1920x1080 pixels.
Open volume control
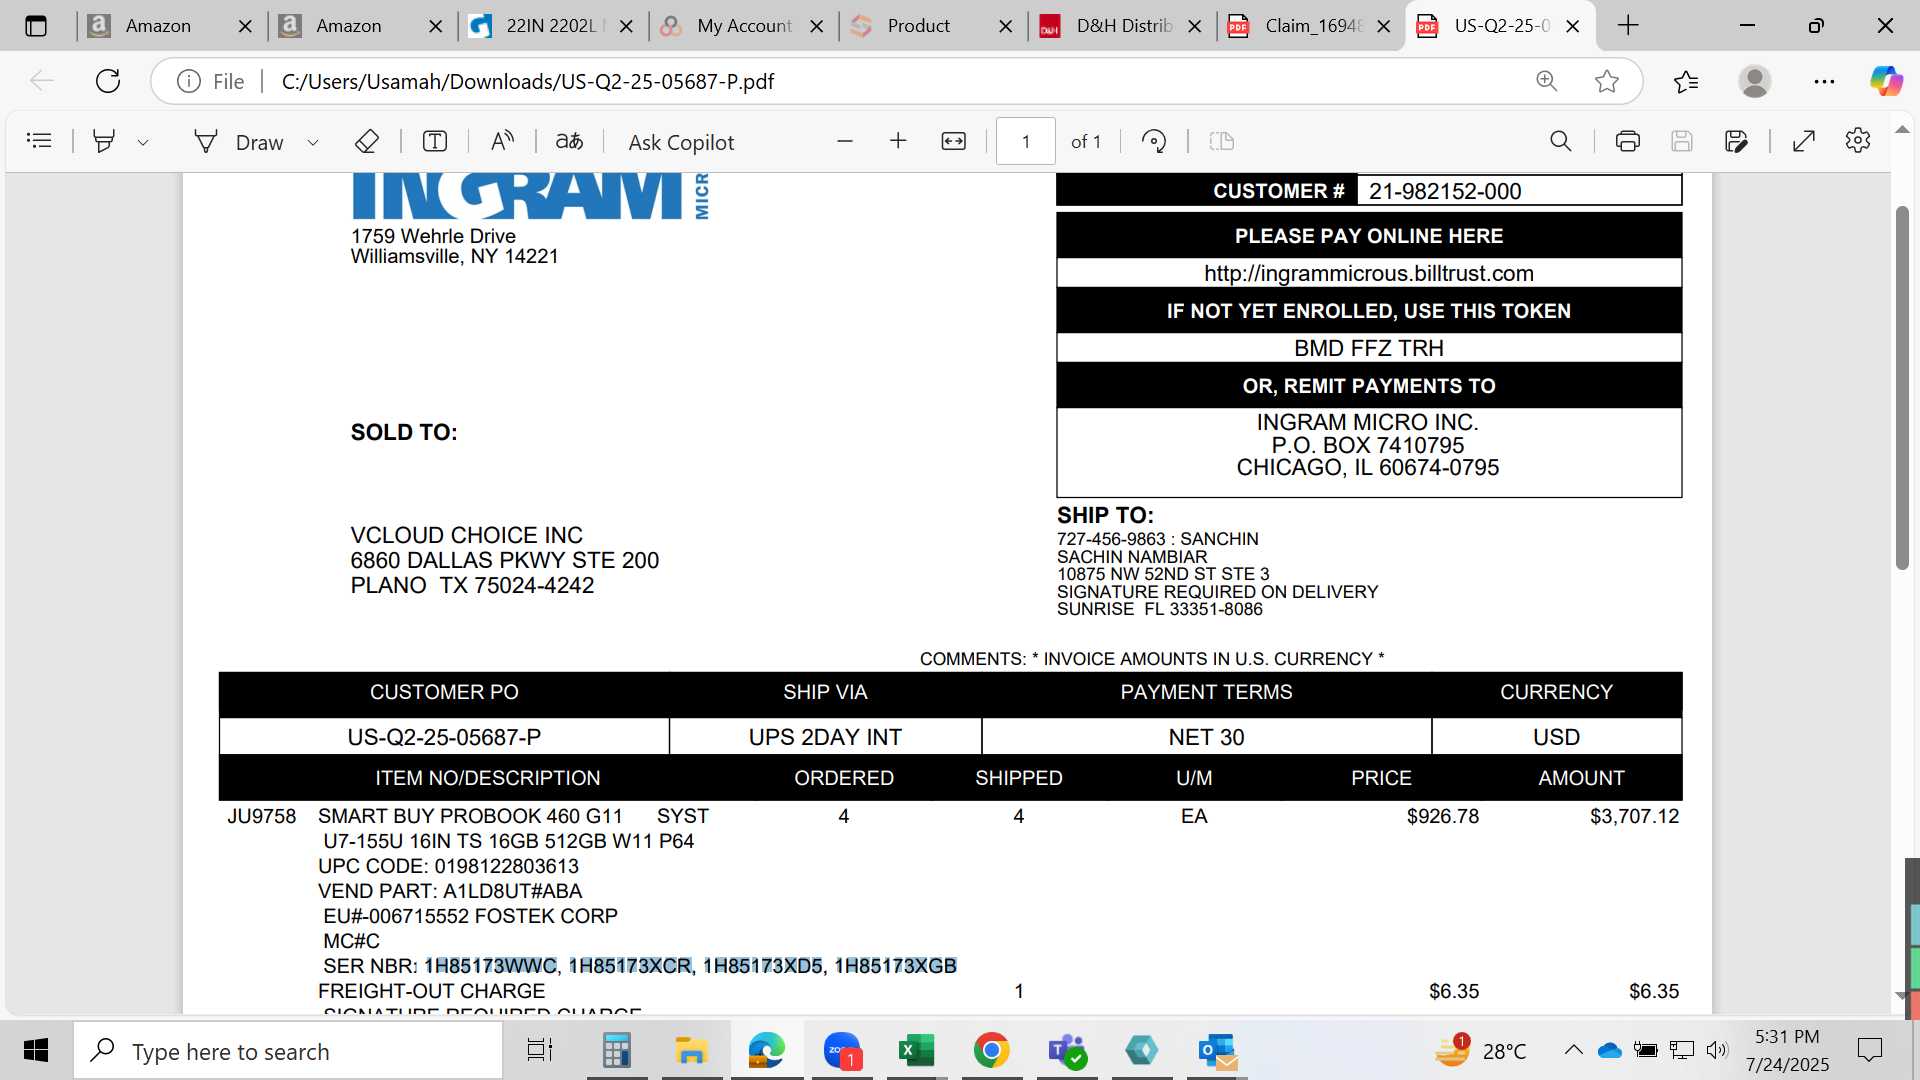(x=1717, y=1050)
